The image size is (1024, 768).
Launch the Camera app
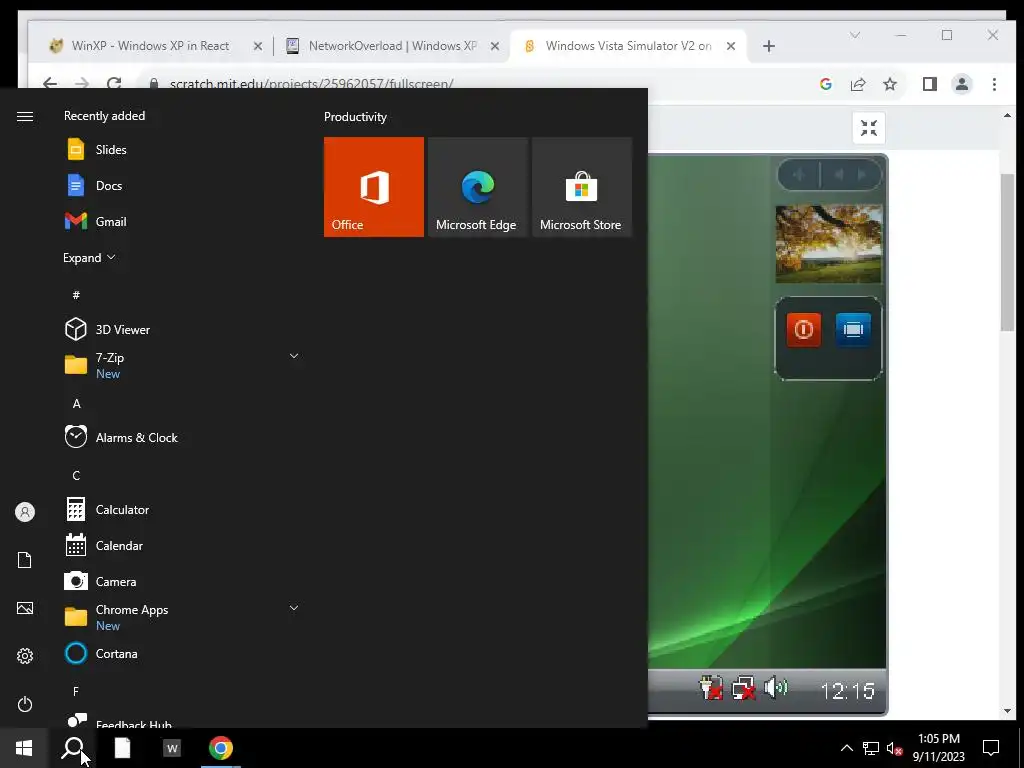(183, 581)
